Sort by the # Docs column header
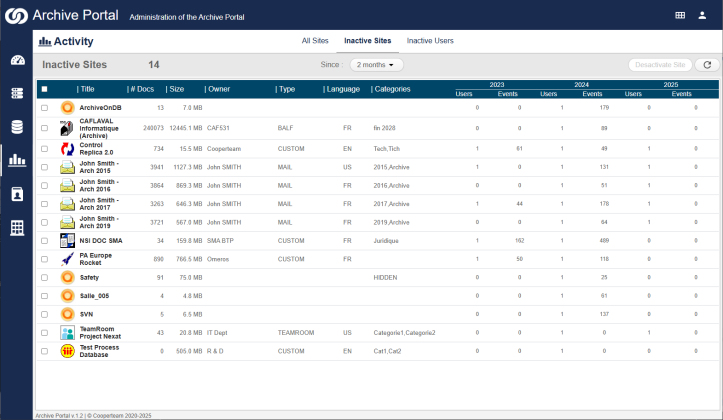The height and width of the screenshot is (420, 723). pyautogui.click(x=142, y=89)
